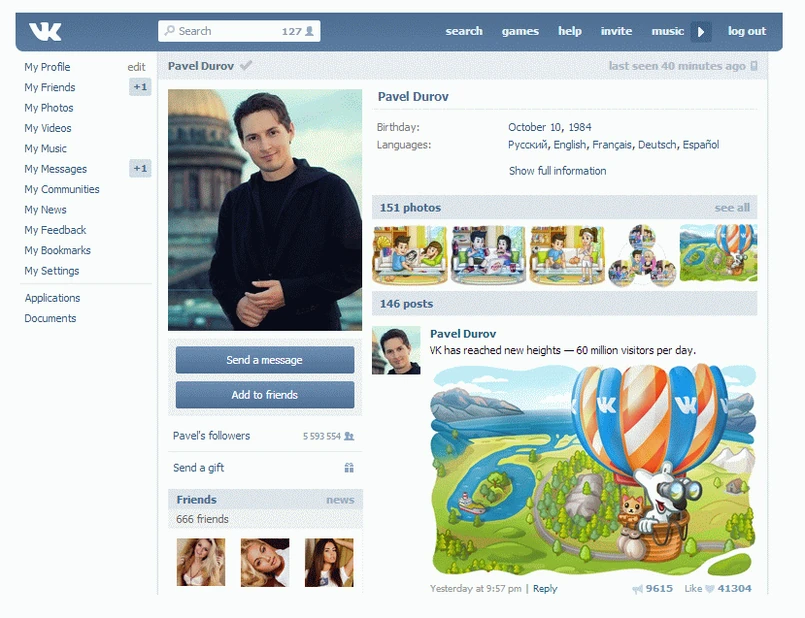
Task: Click the Send a gift link
Action: click(x=199, y=468)
